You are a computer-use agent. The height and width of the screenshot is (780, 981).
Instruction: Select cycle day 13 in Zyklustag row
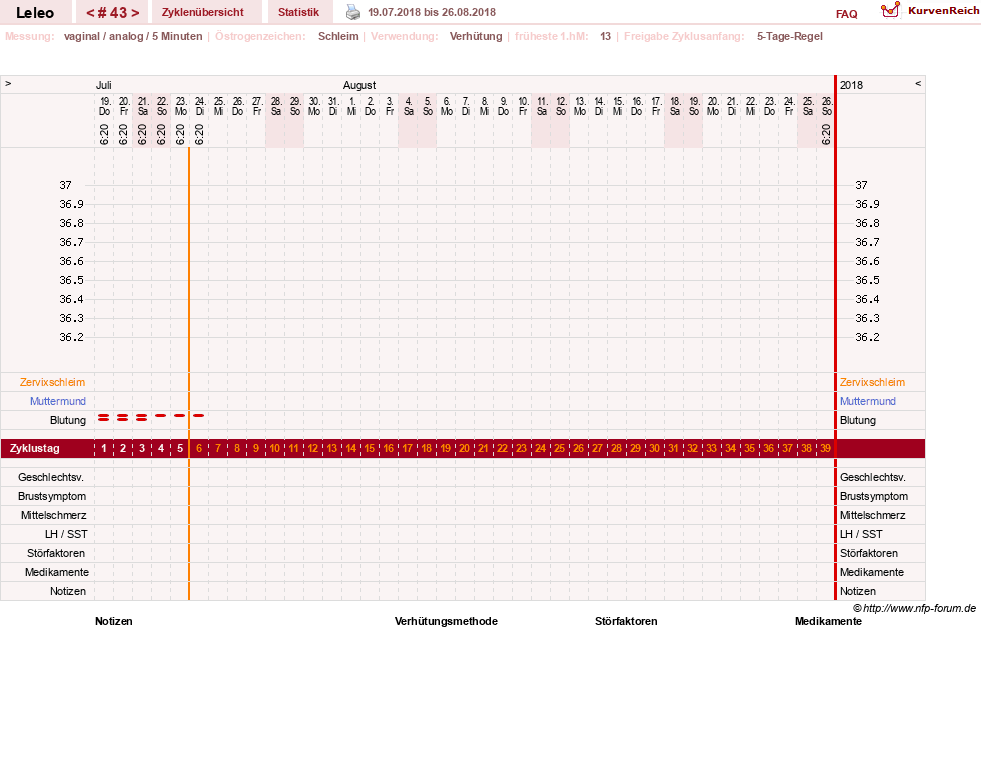click(x=332, y=448)
